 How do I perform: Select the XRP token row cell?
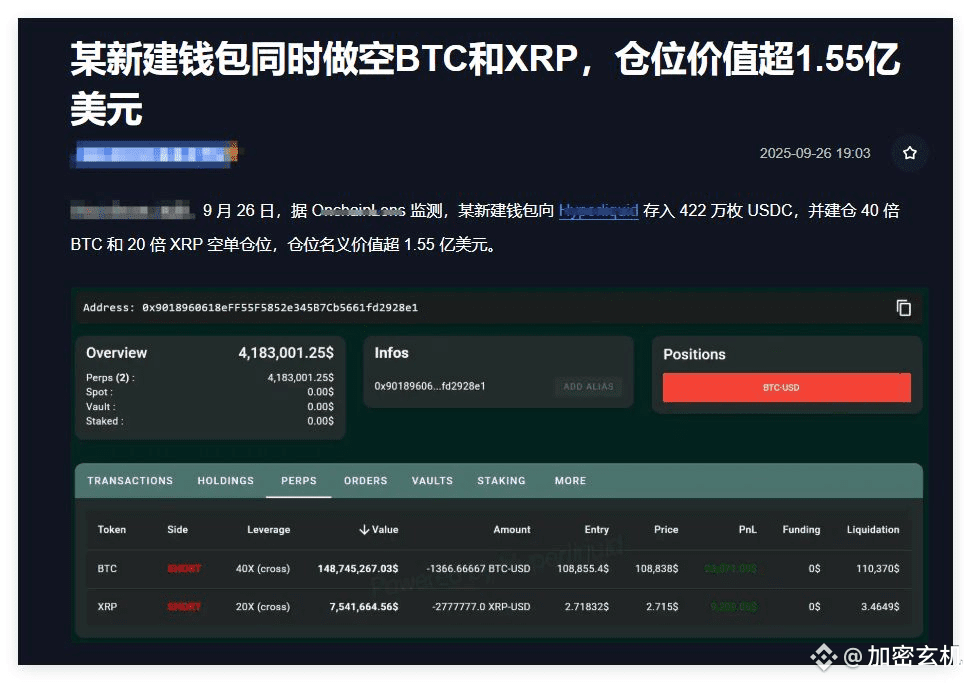pyautogui.click(x=107, y=607)
